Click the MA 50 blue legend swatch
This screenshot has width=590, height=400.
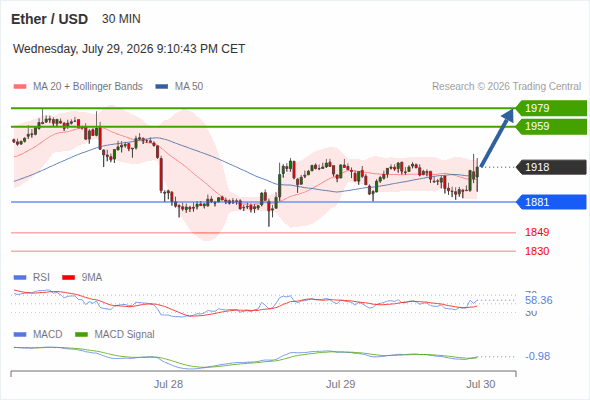pyautogui.click(x=162, y=87)
